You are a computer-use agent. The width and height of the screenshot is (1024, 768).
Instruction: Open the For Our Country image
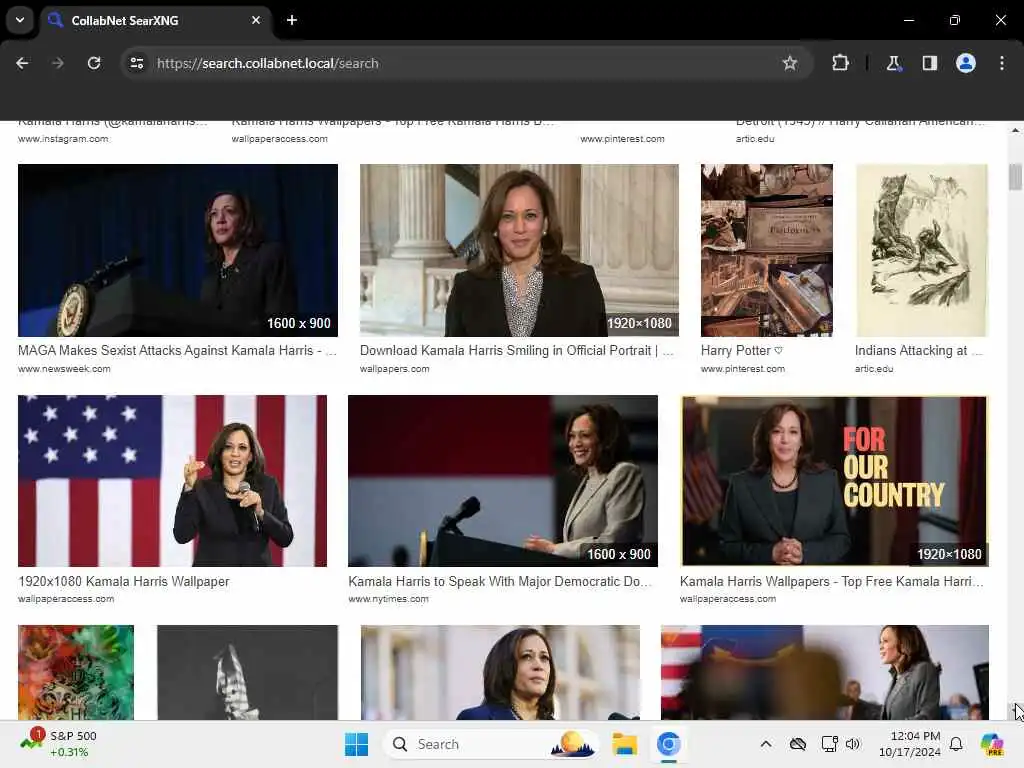[x=835, y=481]
